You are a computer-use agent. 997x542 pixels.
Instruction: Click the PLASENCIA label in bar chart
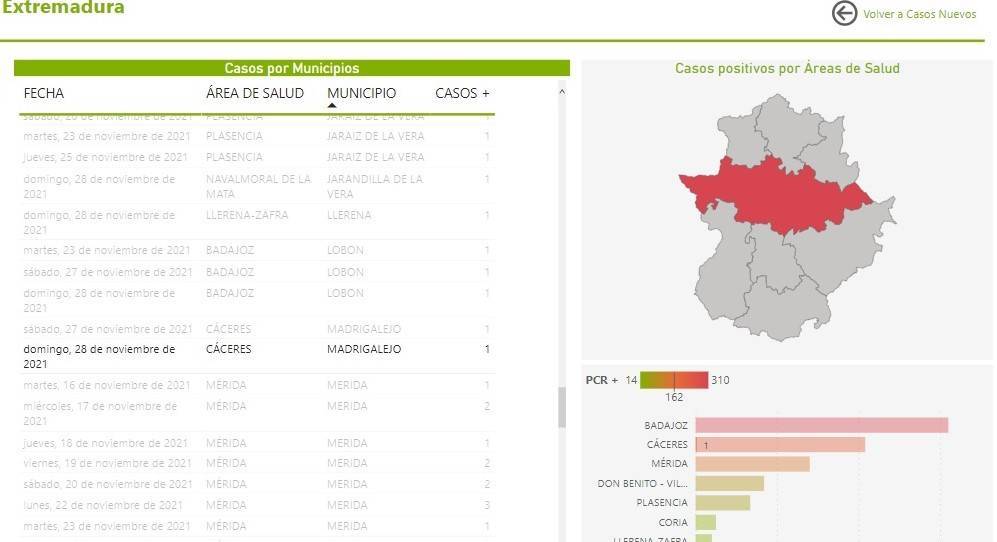[x=662, y=503]
